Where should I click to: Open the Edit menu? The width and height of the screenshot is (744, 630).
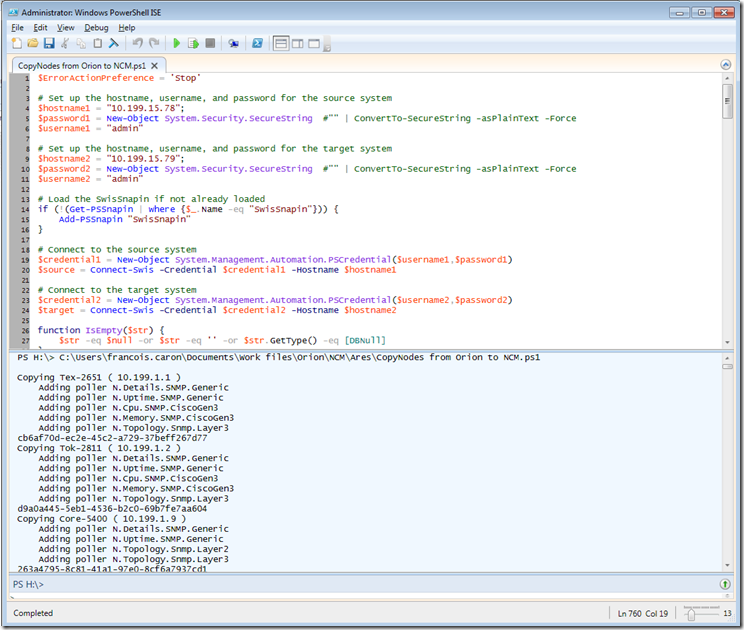(40, 28)
